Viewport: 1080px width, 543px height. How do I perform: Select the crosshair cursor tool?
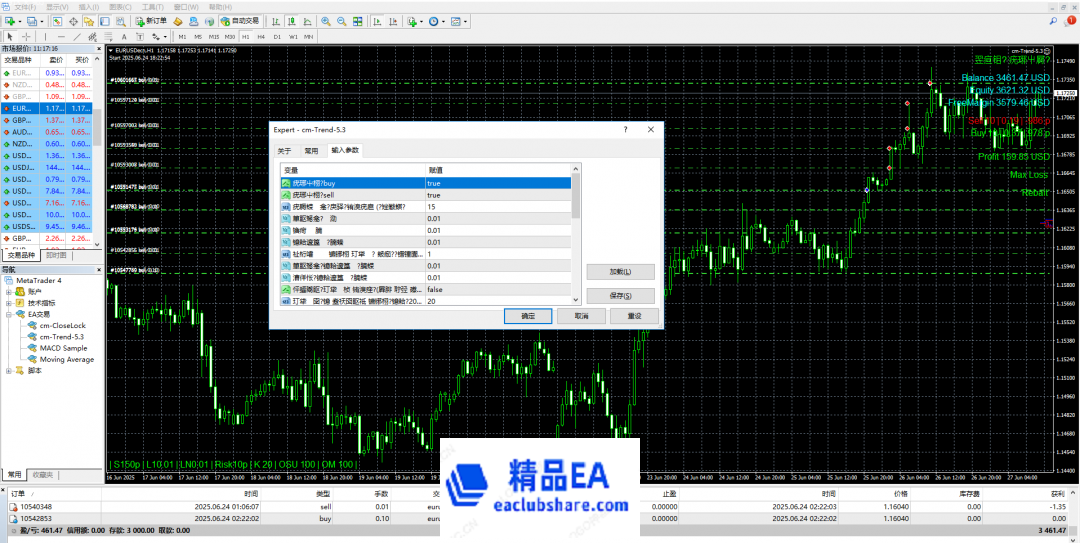point(25,37)
